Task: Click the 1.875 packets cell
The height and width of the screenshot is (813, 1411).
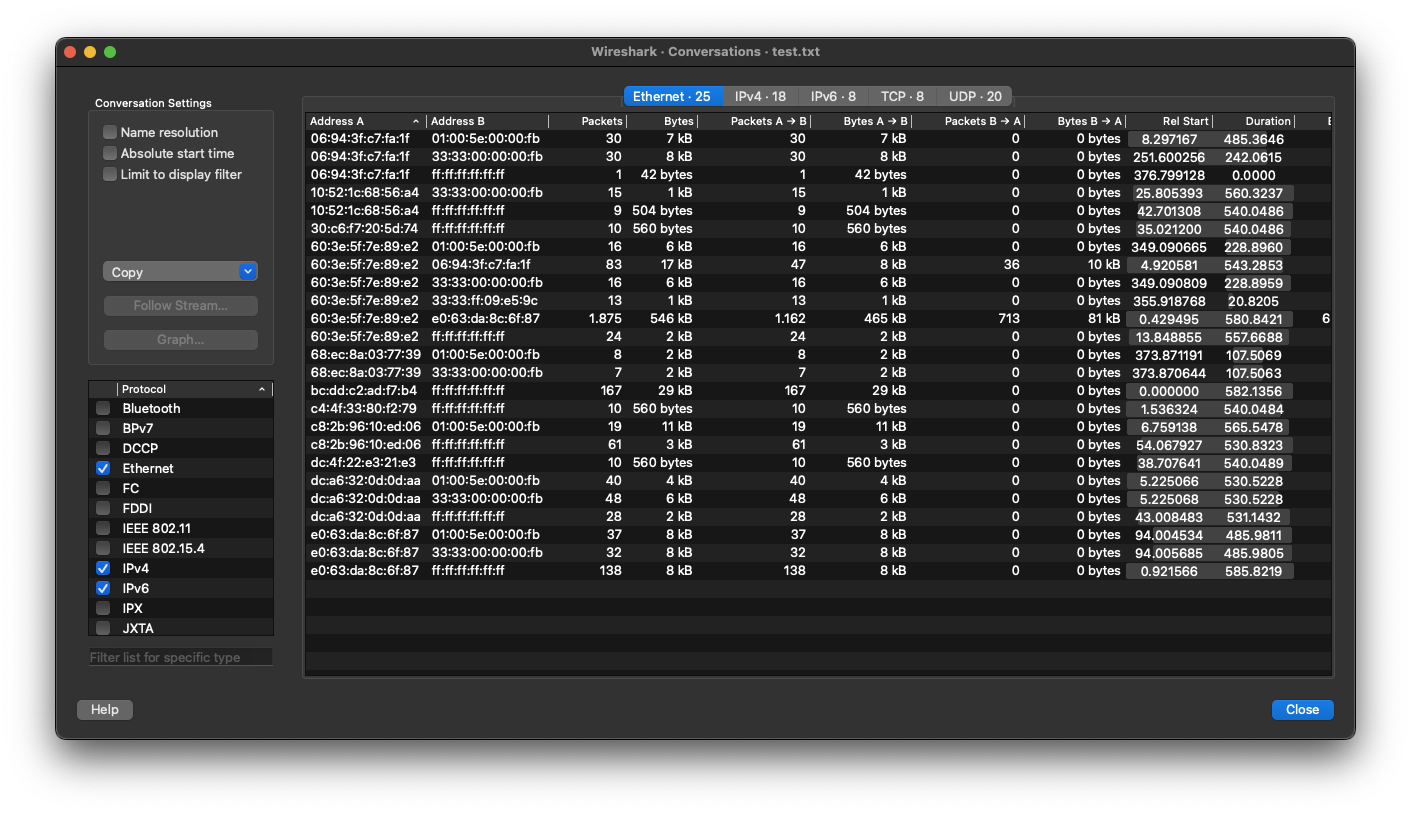Action: [605, 319]
